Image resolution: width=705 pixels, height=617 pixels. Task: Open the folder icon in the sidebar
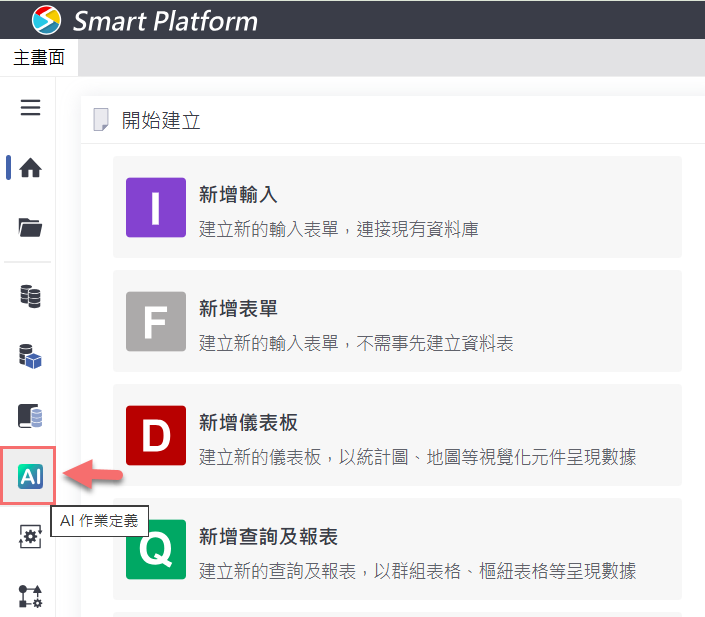(30, 228)
